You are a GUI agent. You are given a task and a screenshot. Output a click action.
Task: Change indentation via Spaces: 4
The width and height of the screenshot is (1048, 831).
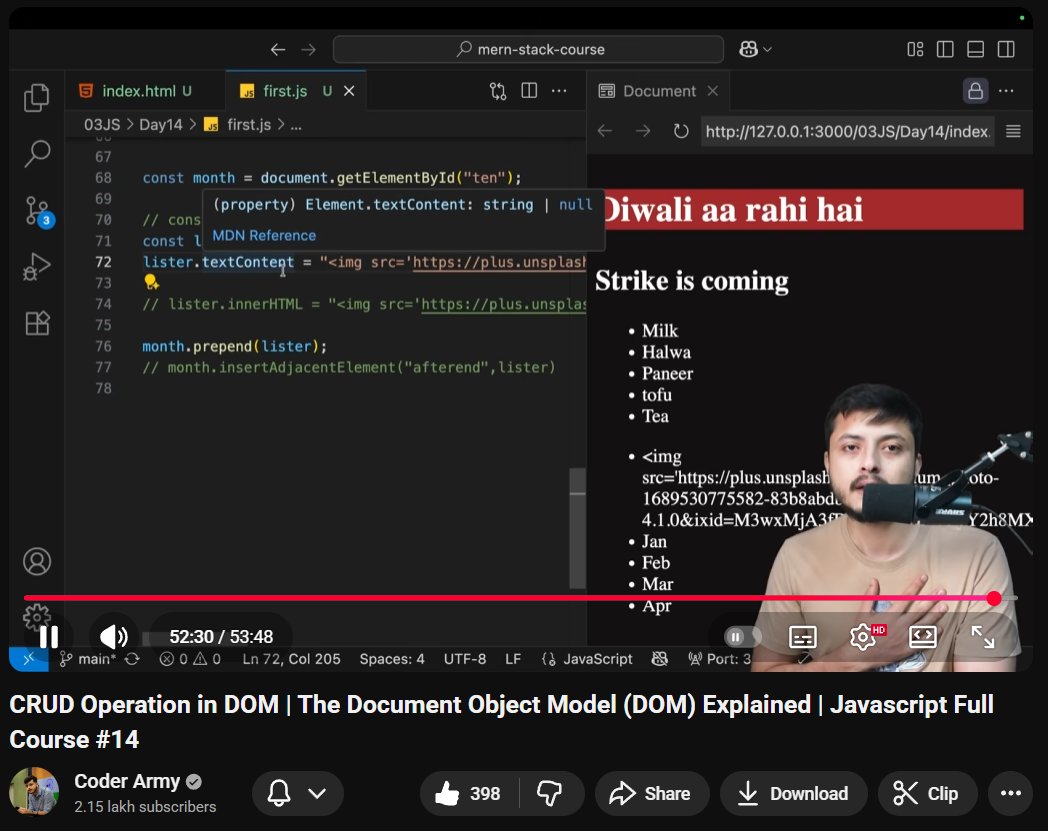392,659
